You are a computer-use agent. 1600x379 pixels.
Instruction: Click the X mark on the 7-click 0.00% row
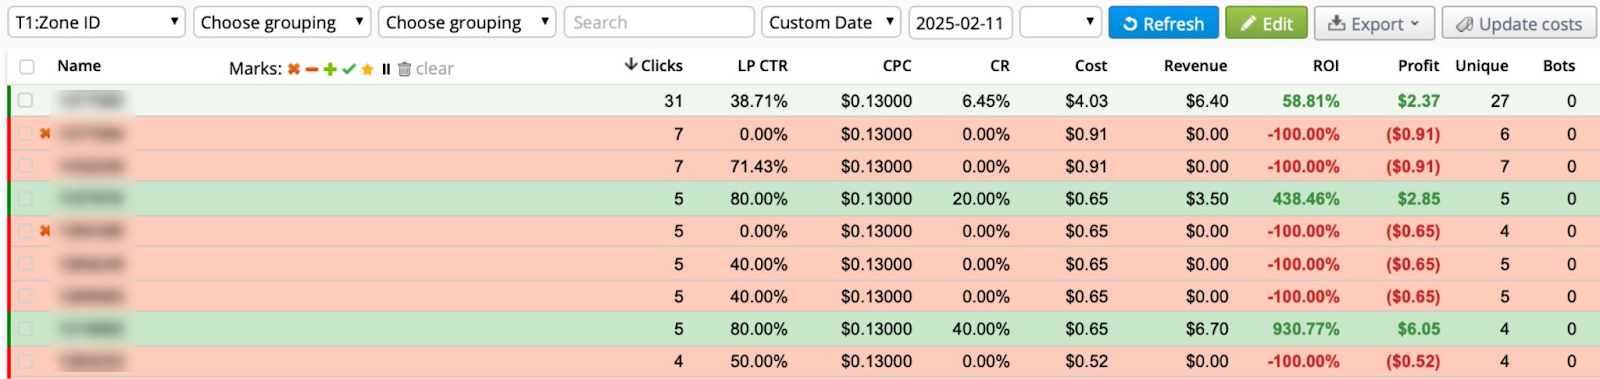point(44,133)
